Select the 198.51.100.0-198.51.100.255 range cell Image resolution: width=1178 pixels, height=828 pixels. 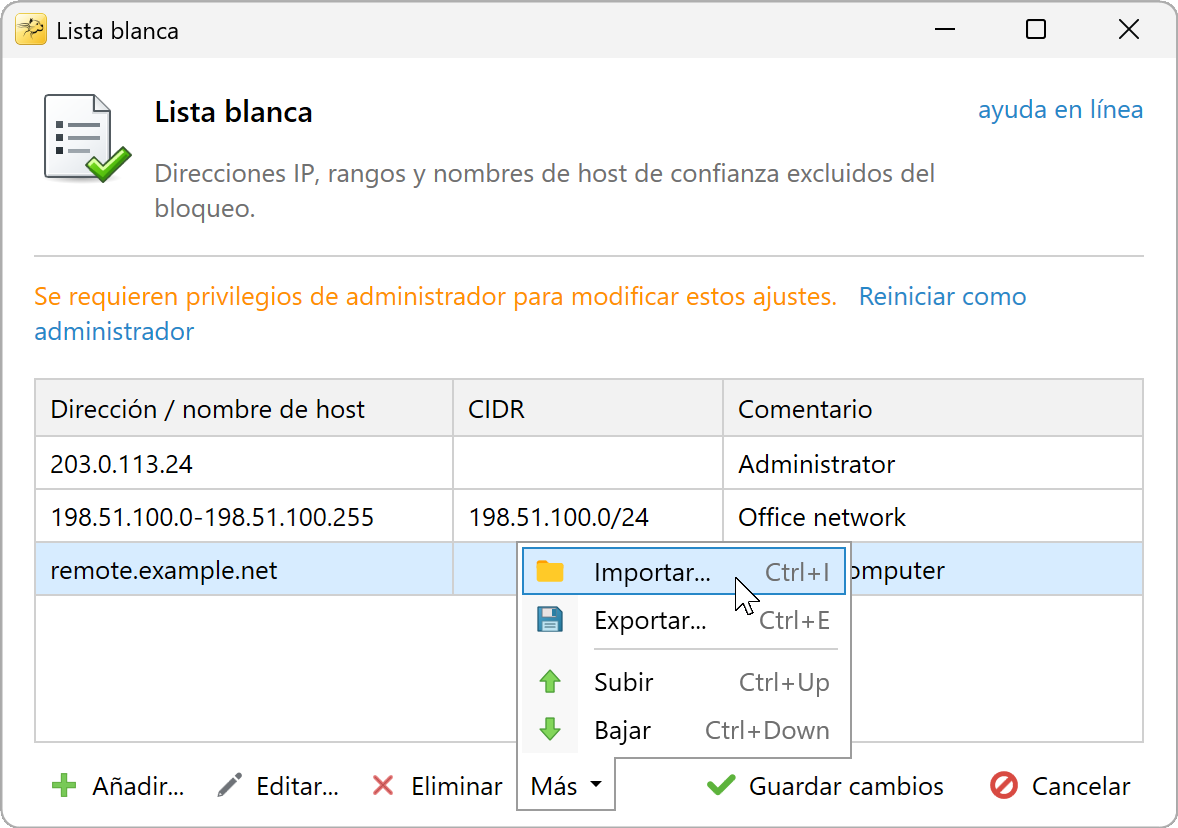pyautogui.click(x=244, y=517)
